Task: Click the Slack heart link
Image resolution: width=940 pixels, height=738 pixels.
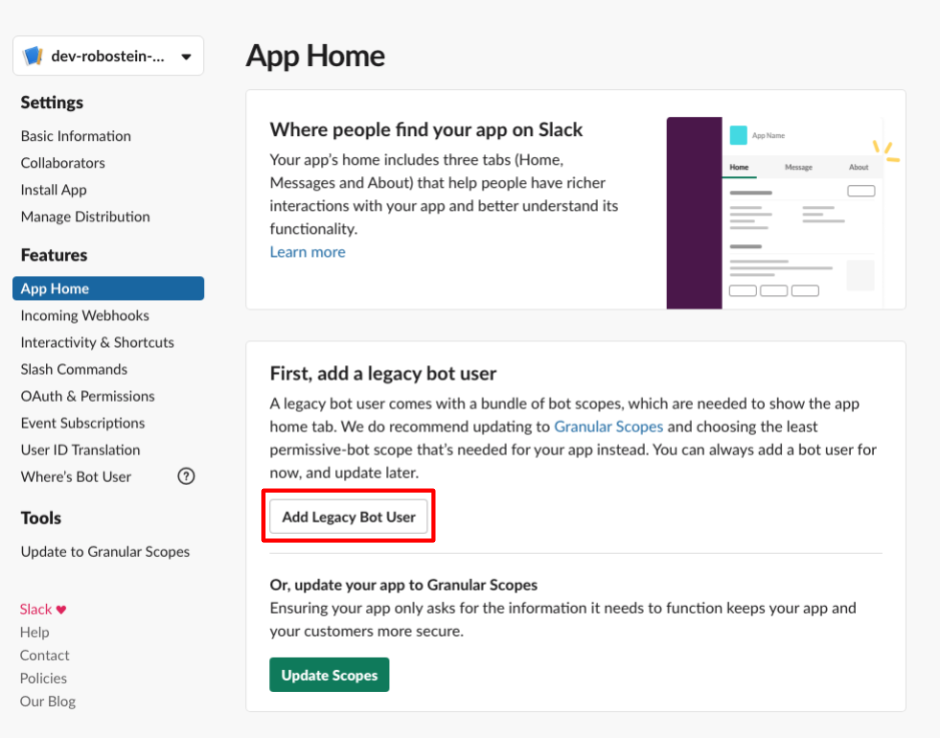Action: pyautogui.click(x=43, y=609)
